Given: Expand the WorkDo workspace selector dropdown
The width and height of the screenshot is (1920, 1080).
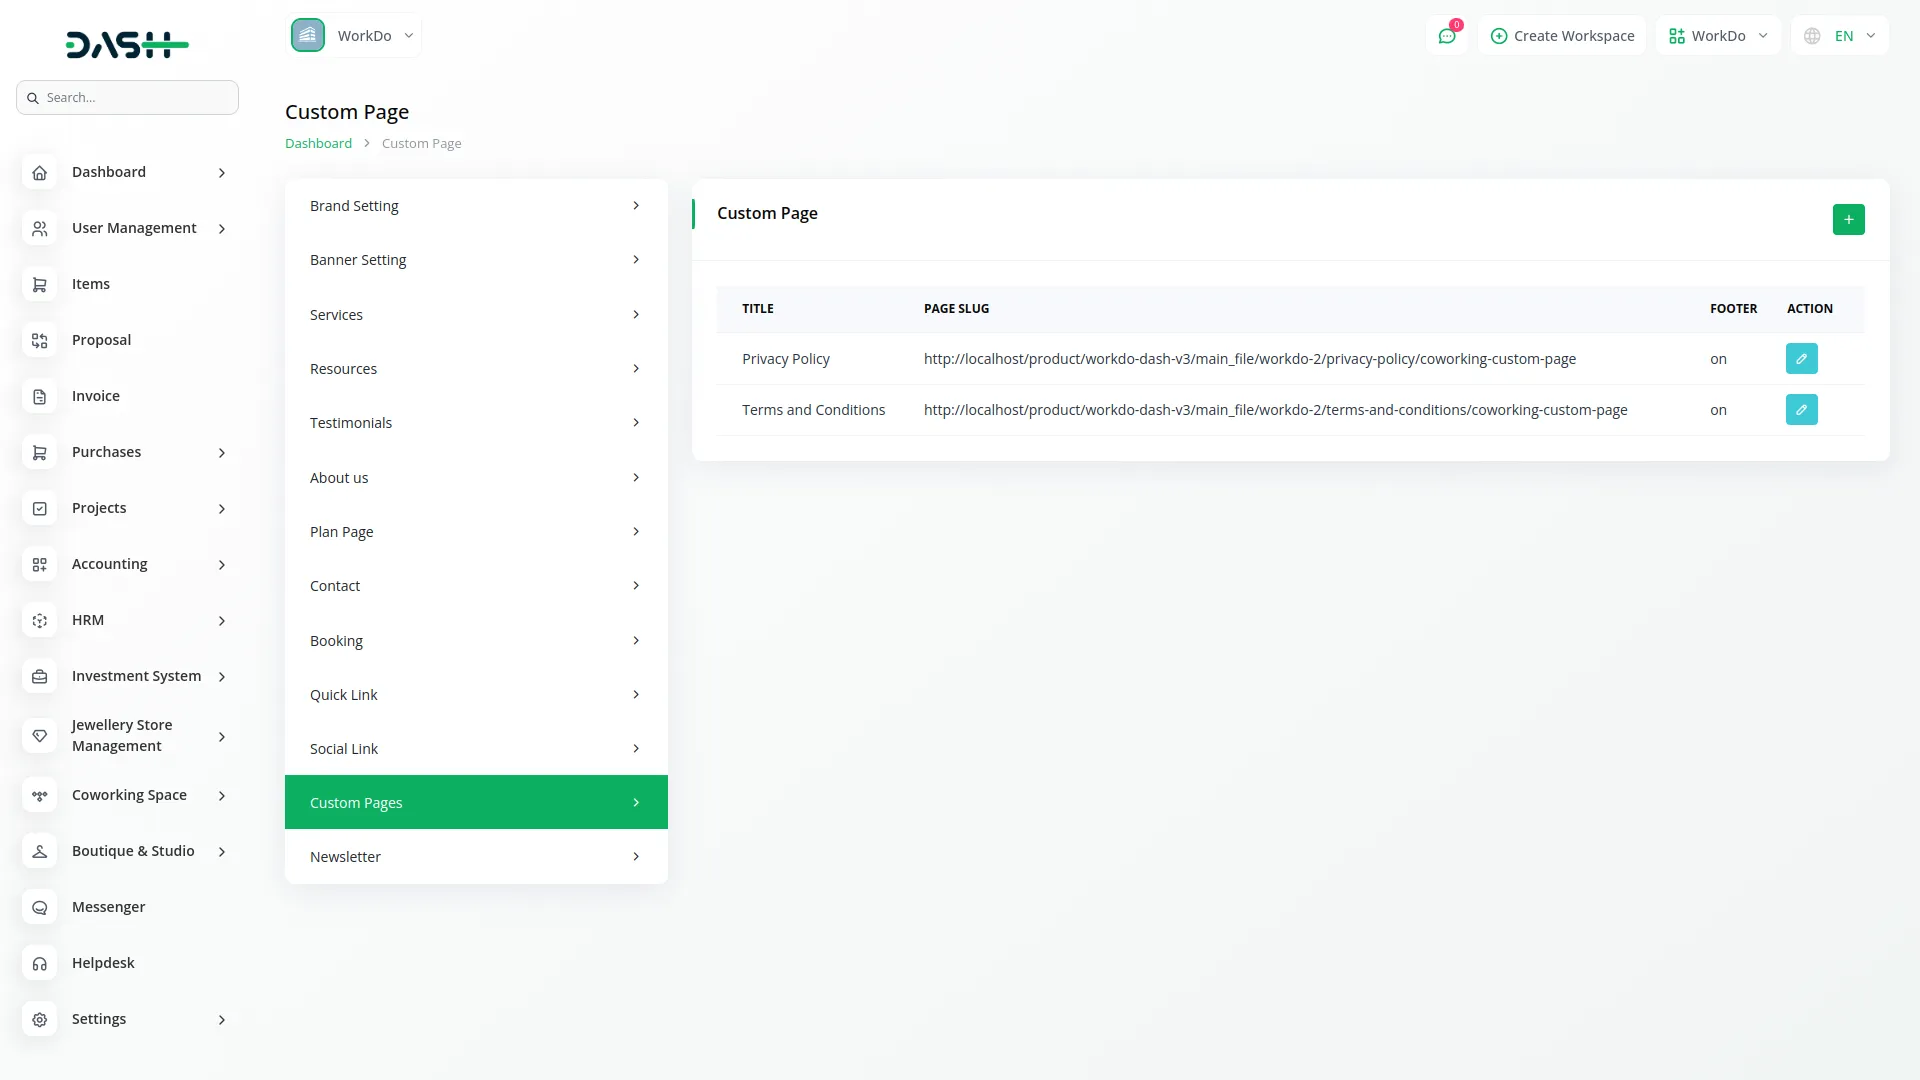Looking at the screenshot, I should (1717, 35).
